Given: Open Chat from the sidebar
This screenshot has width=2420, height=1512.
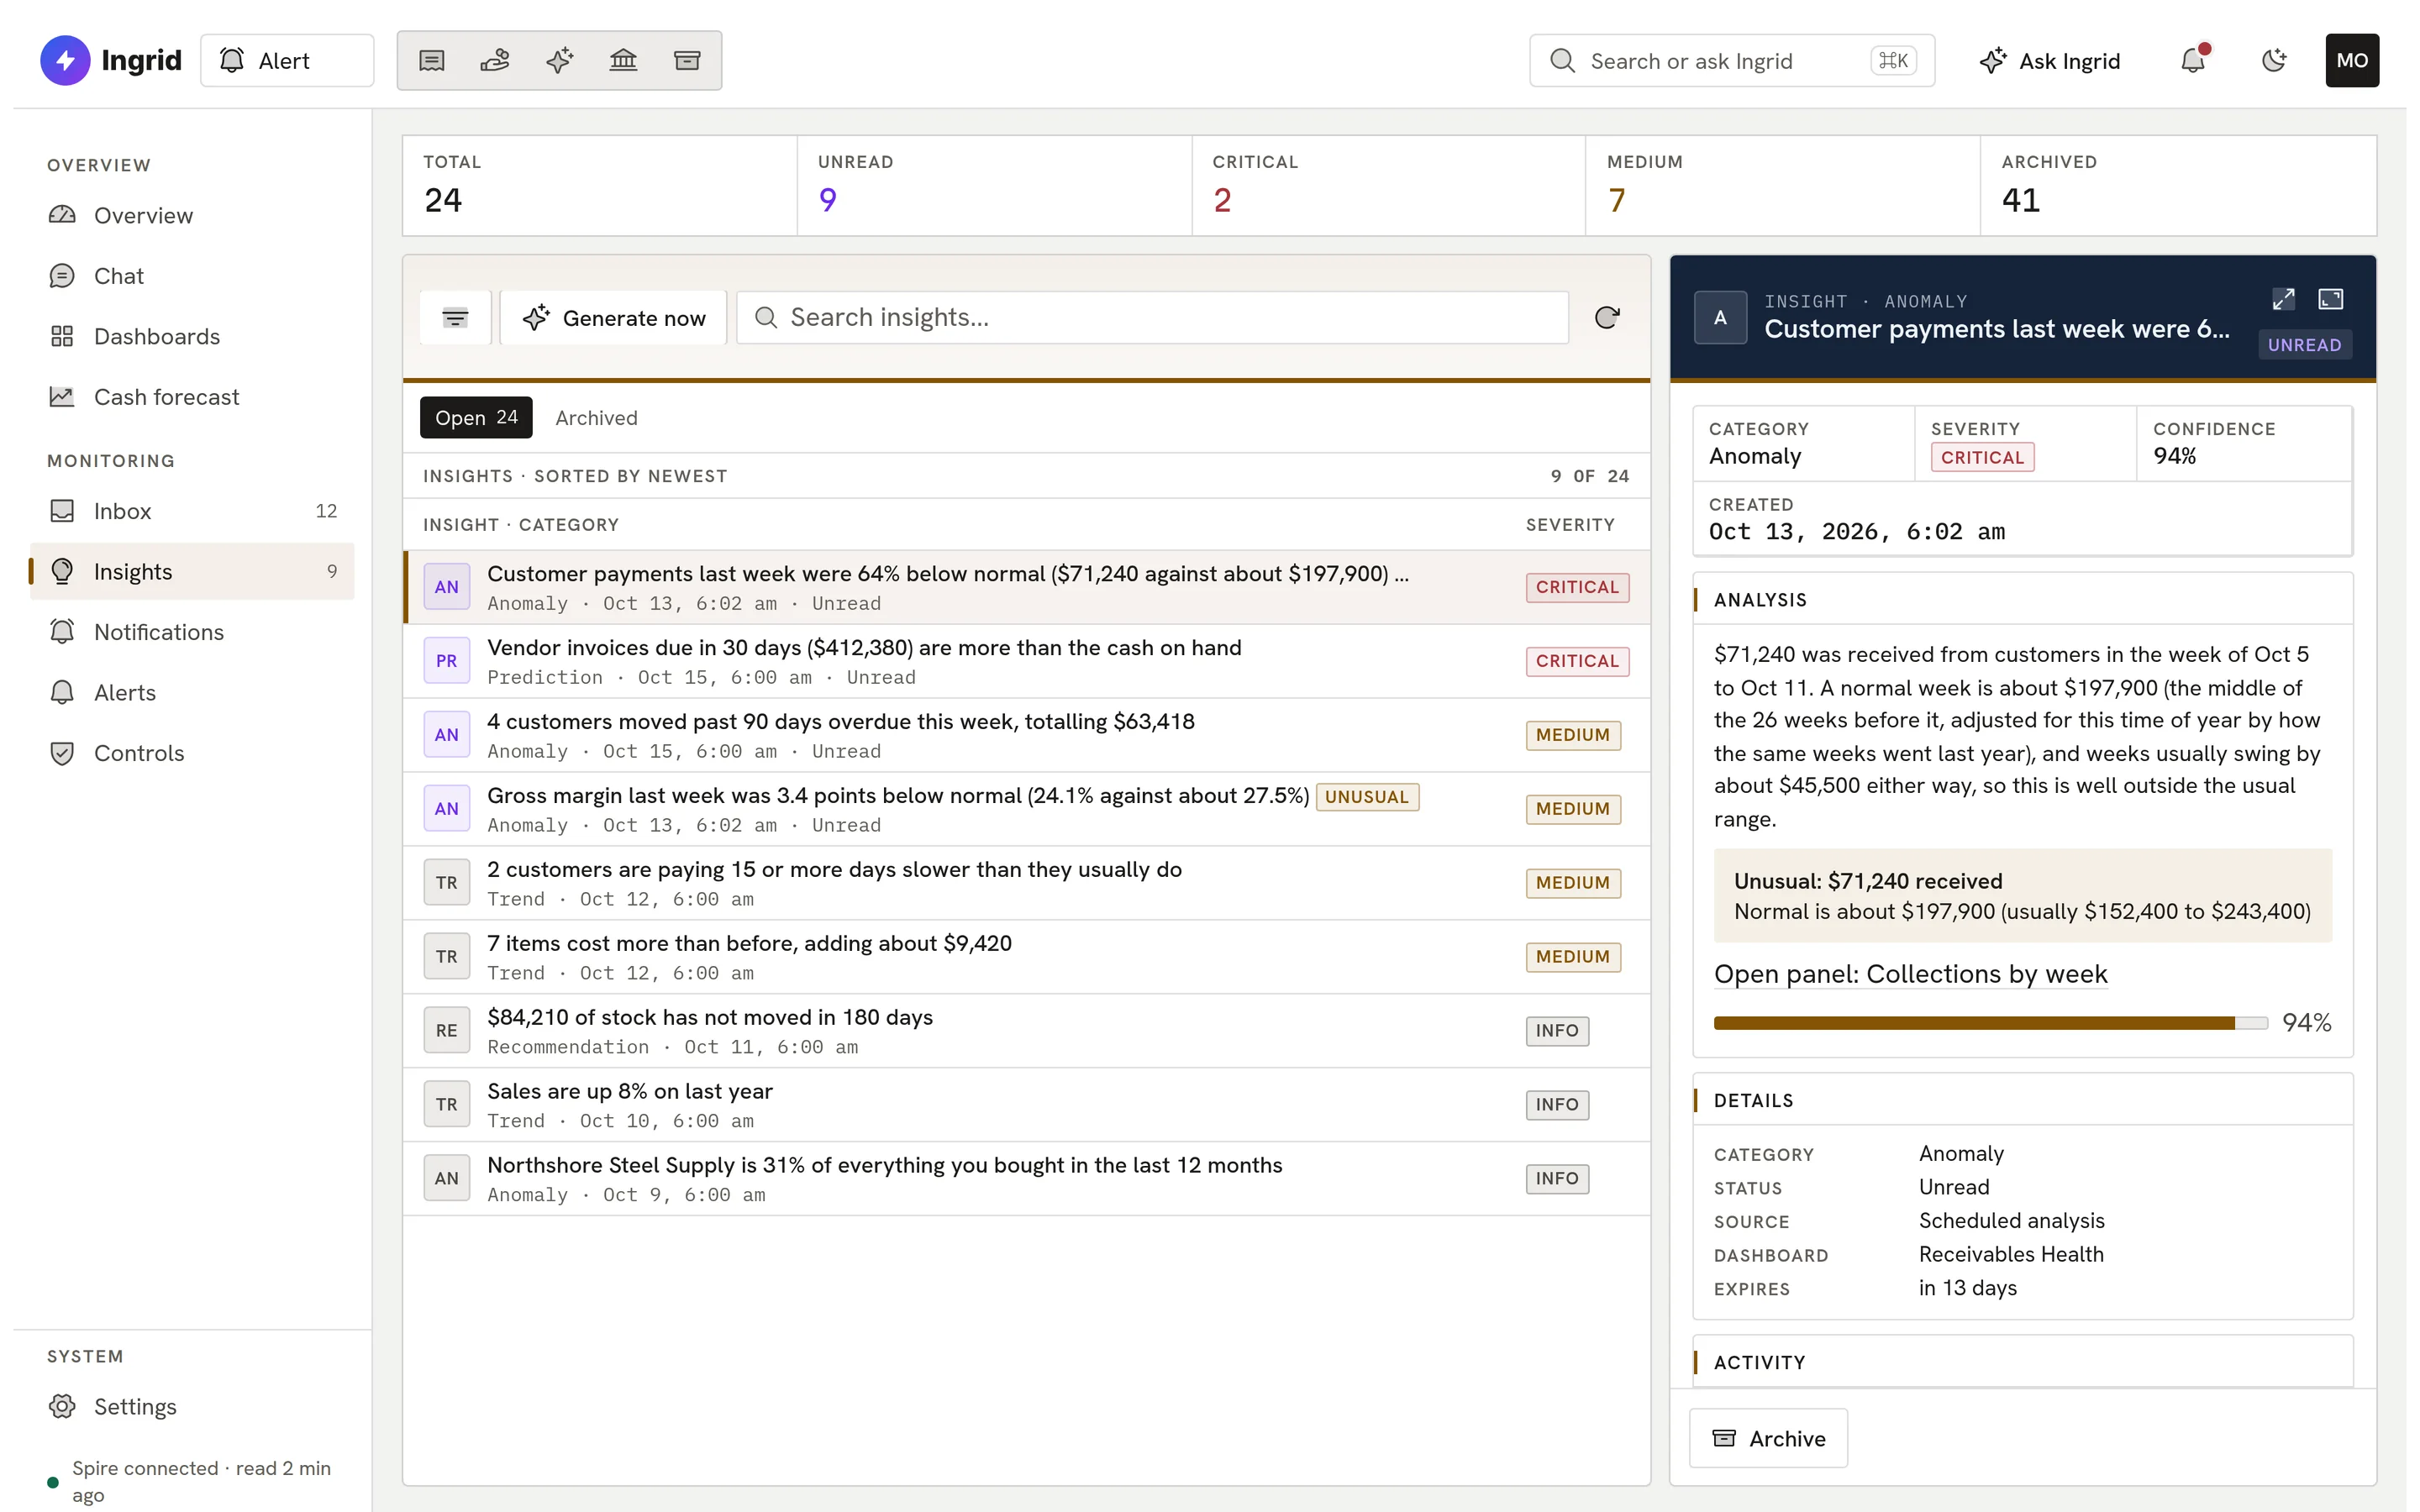Looking at the screenshot, I should [x=192, y=276].
